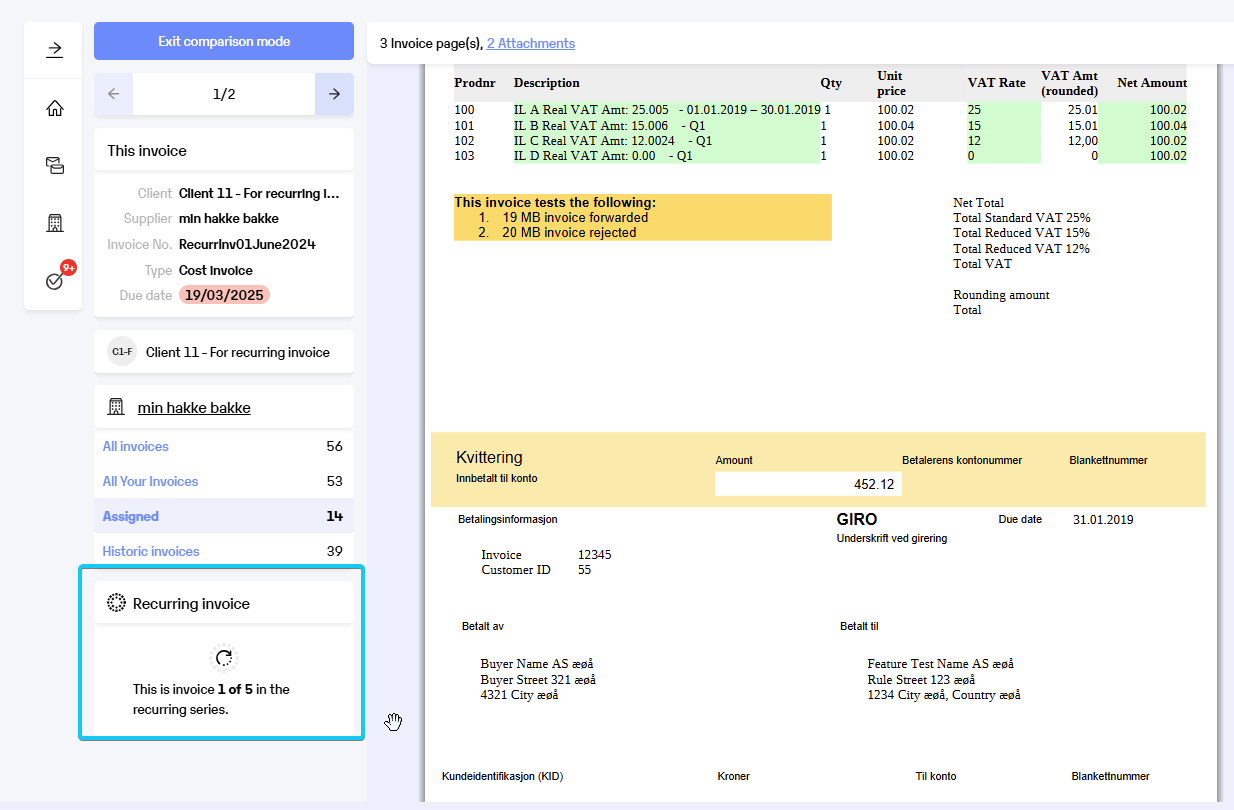Click invoice number RecurrInv01June2024
This screenshot has height=810, width=1234.
(247, 244)
